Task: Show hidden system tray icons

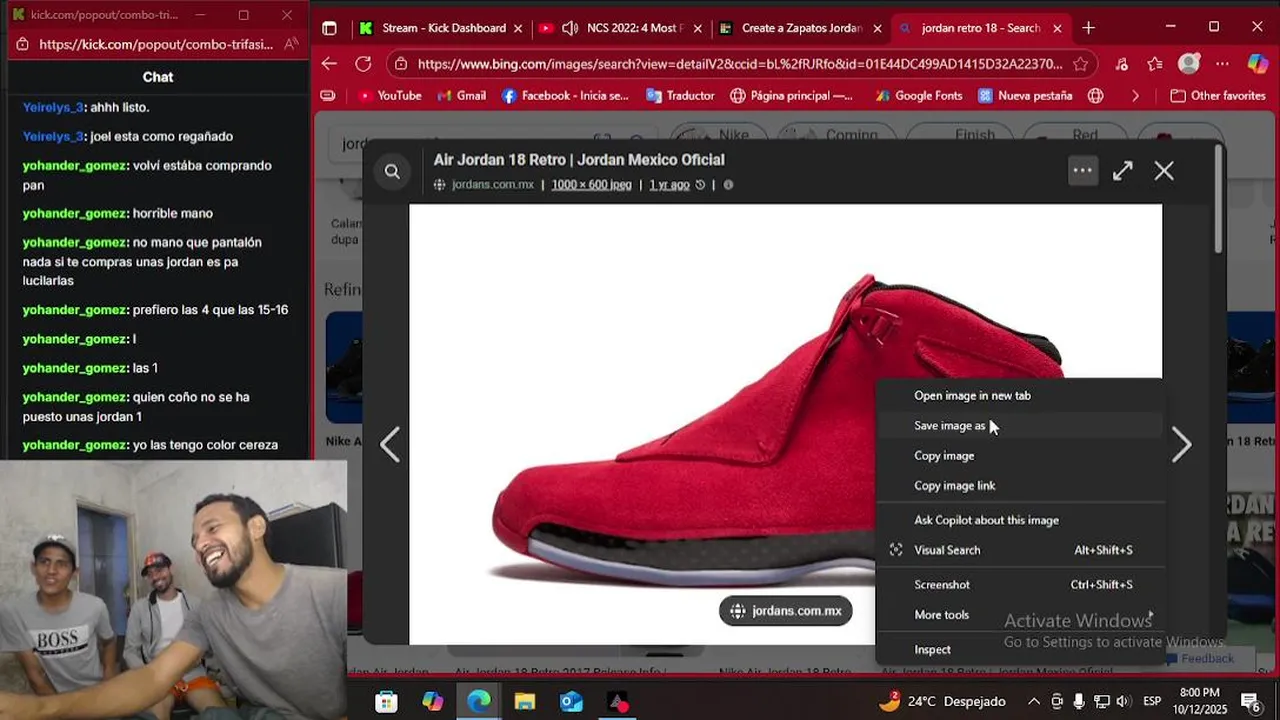Action: [1034, 701]
